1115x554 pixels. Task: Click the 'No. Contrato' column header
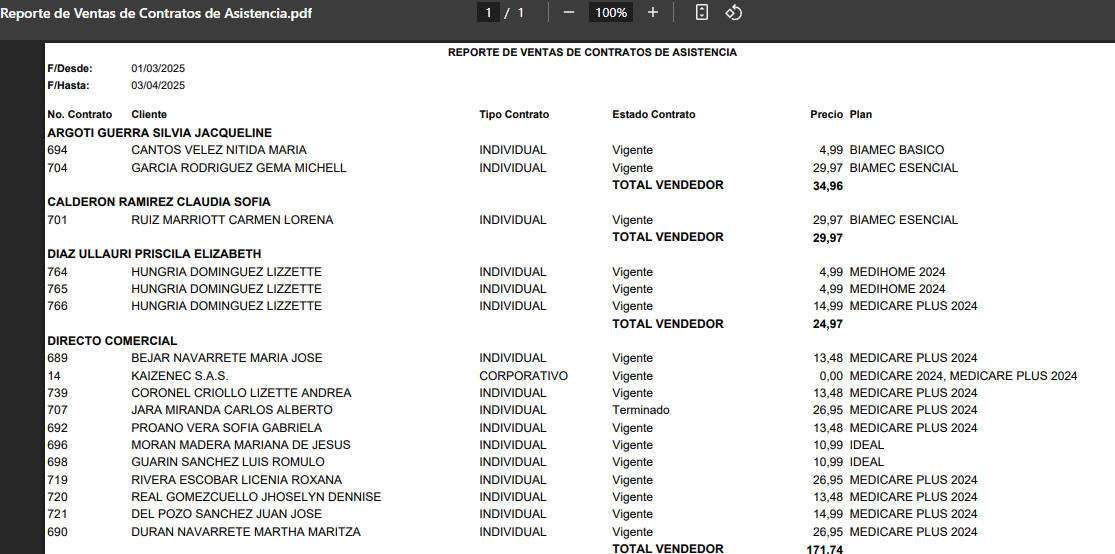[80, 115]
